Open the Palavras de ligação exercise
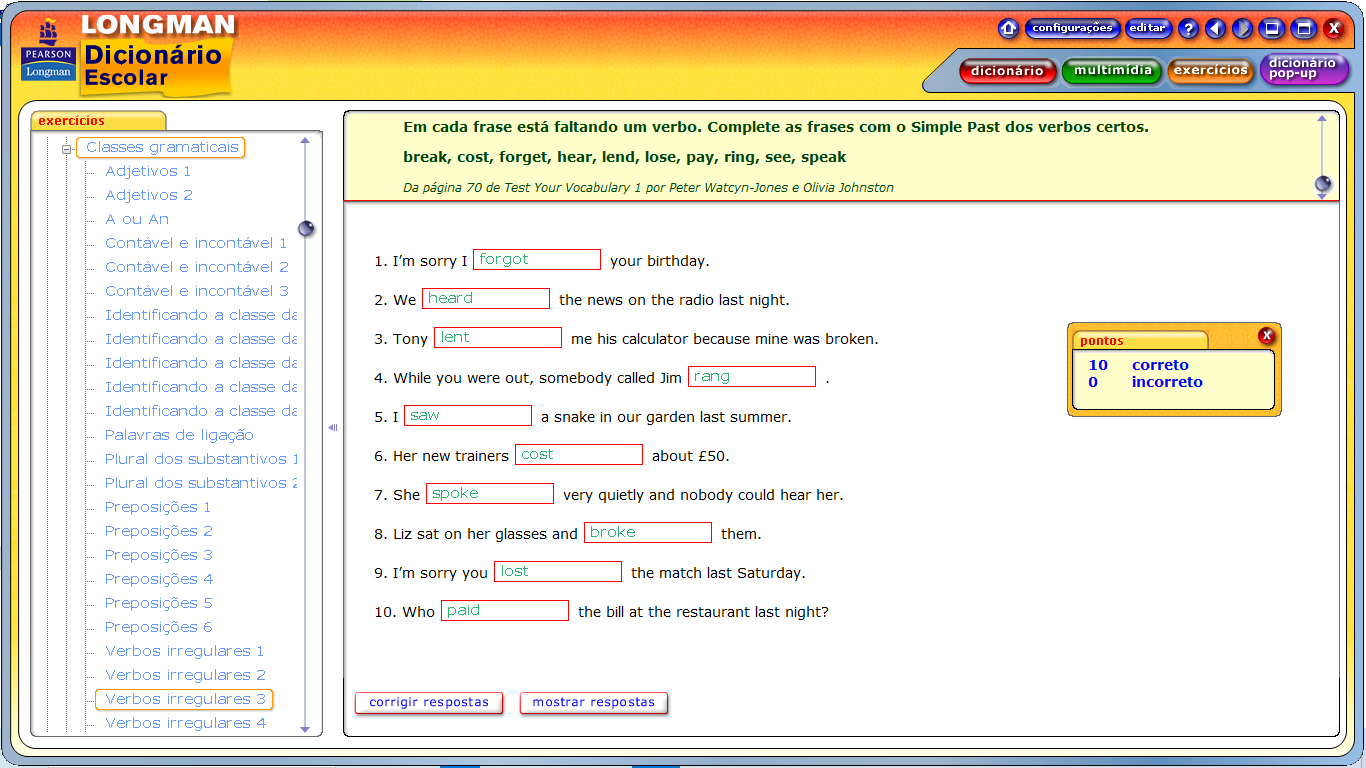The height and width of the screenshot is (768, 1366). [x=179, y=435]
